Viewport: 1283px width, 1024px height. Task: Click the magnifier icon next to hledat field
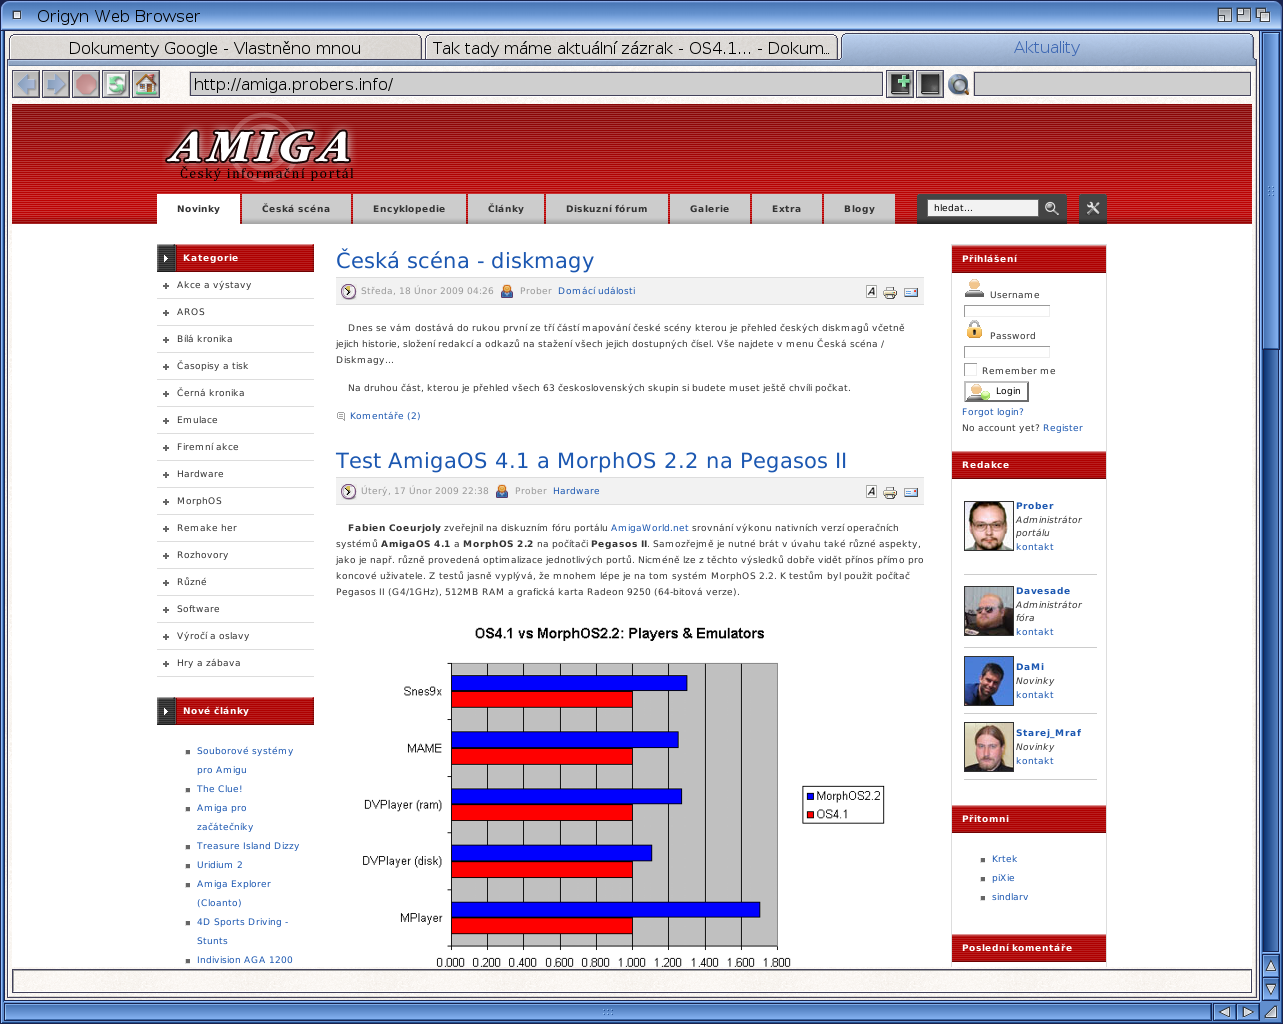(1052, 208)
